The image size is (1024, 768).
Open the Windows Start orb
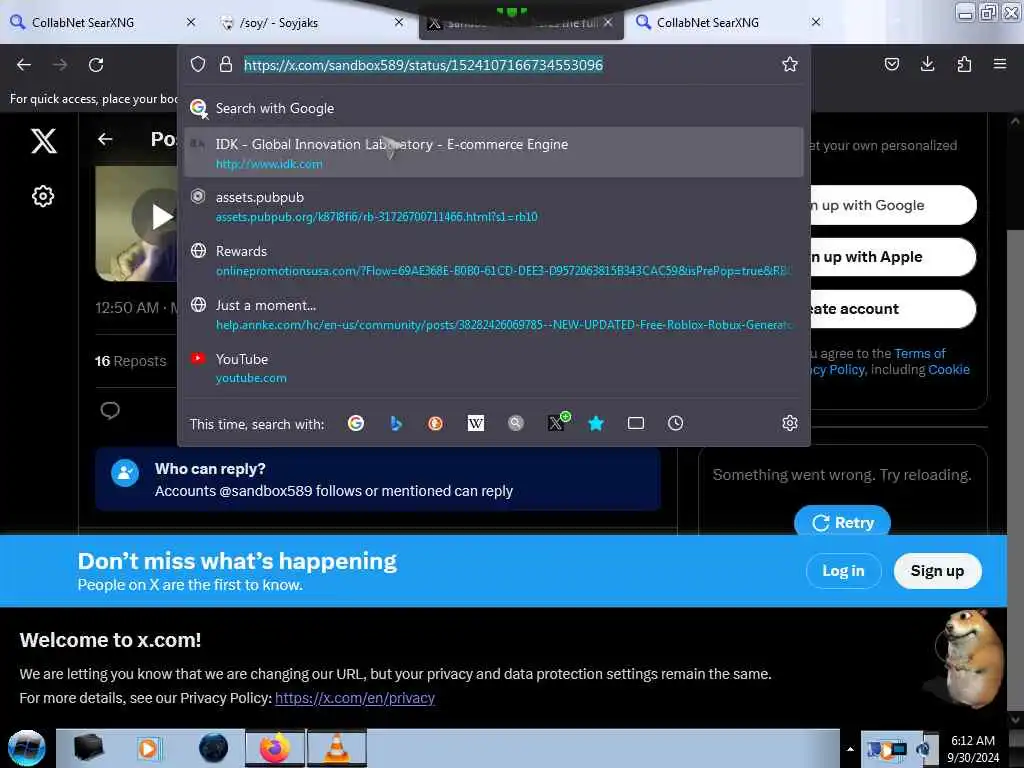click(x=26, y=748)
